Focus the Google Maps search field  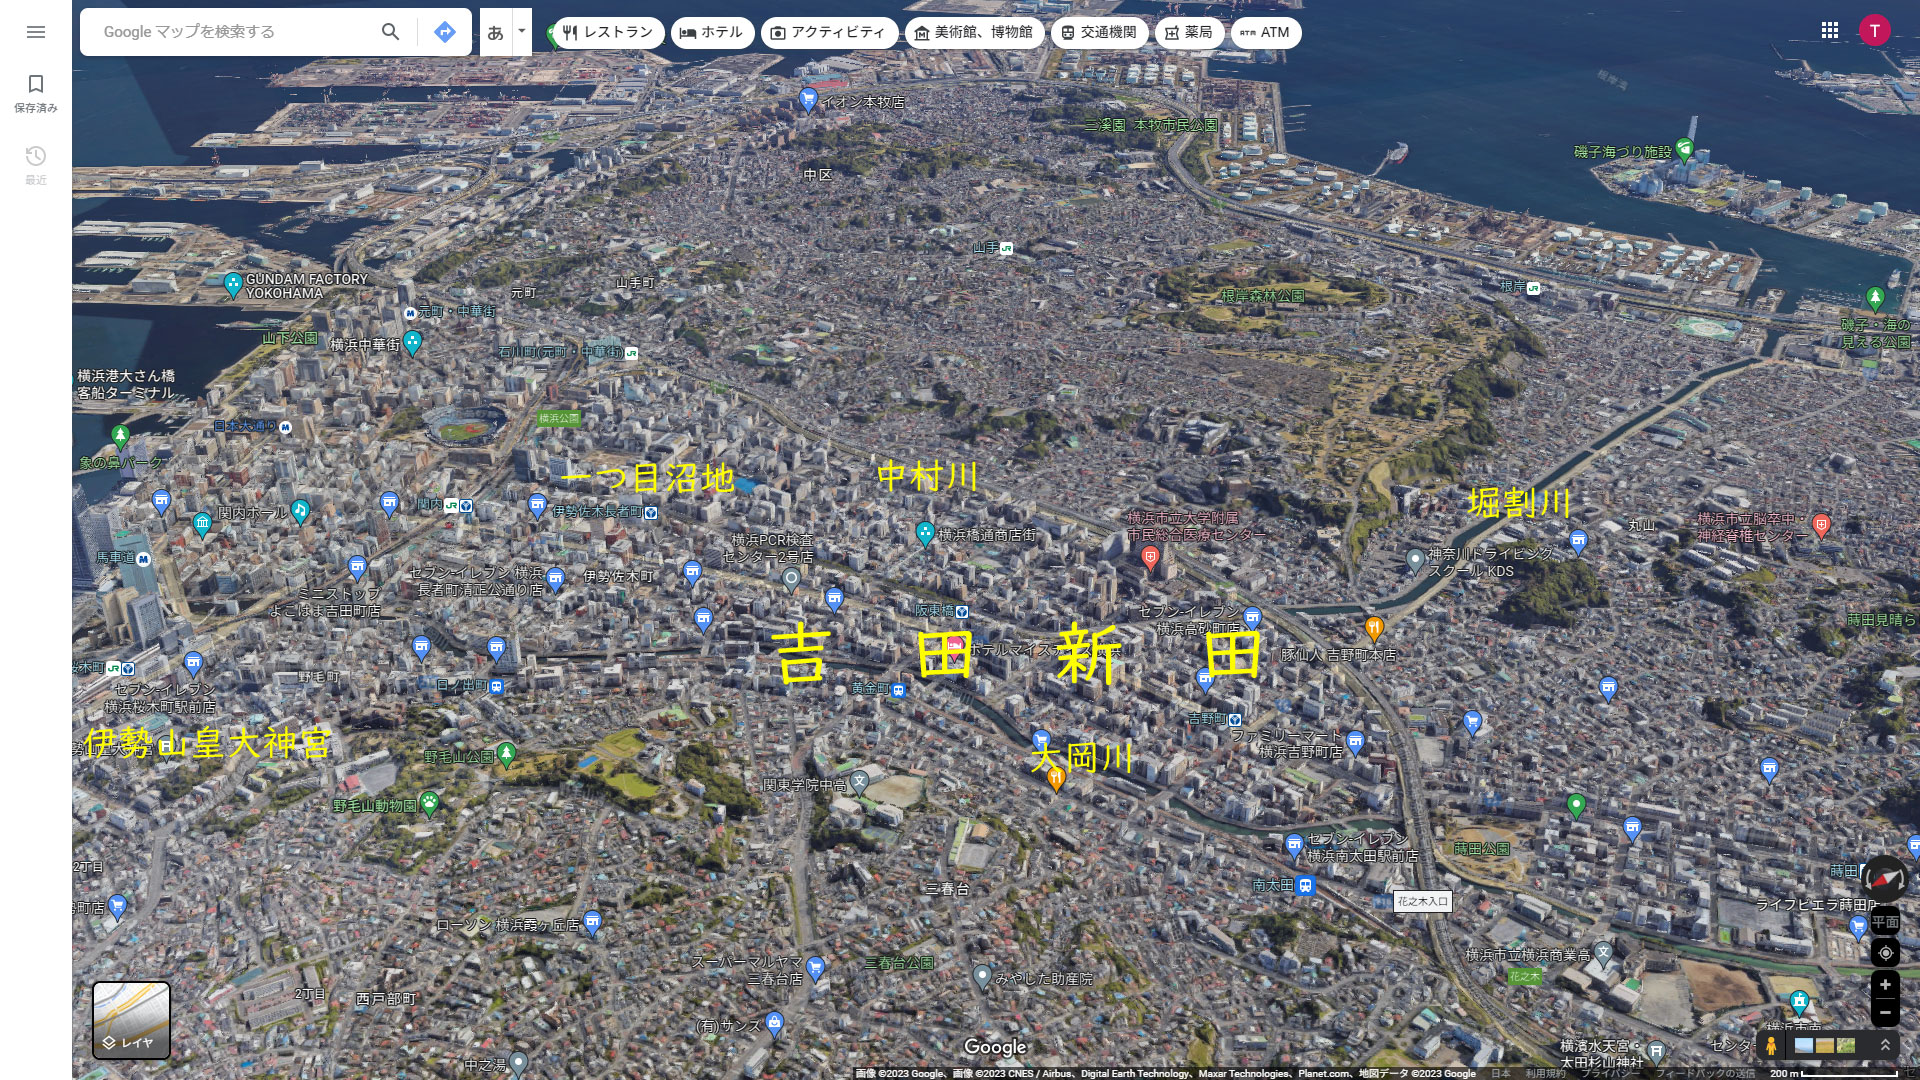tap(230, 32)
